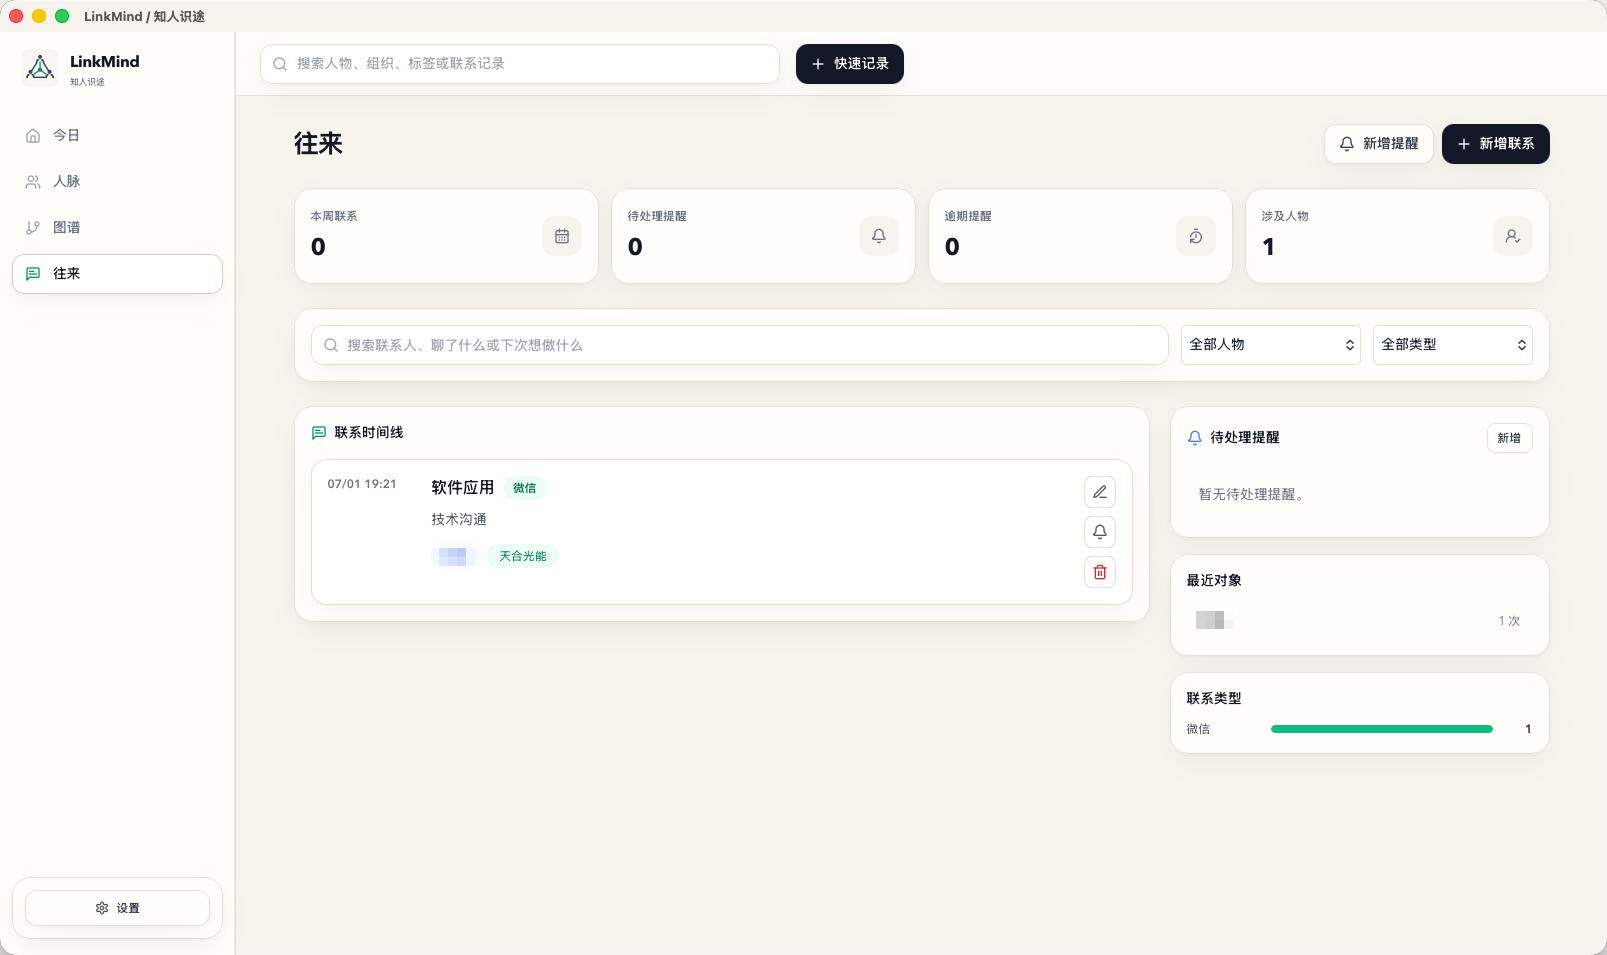Viewport: 1607px width, 955px height.
Task: Click the LinkMind logo icon
Action: point(40,68)
